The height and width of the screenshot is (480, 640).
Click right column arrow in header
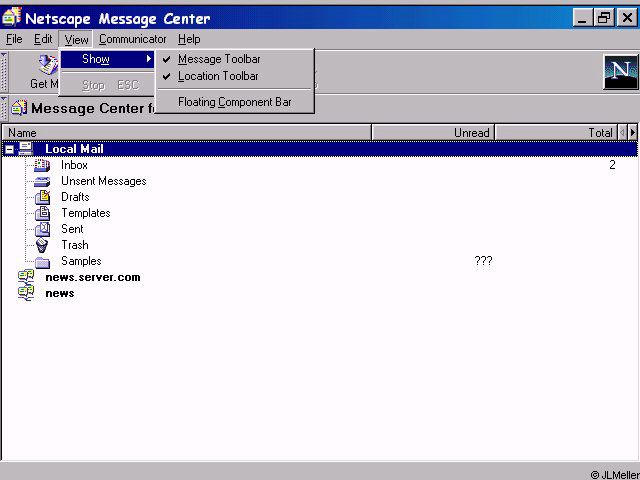coord(633,133)
